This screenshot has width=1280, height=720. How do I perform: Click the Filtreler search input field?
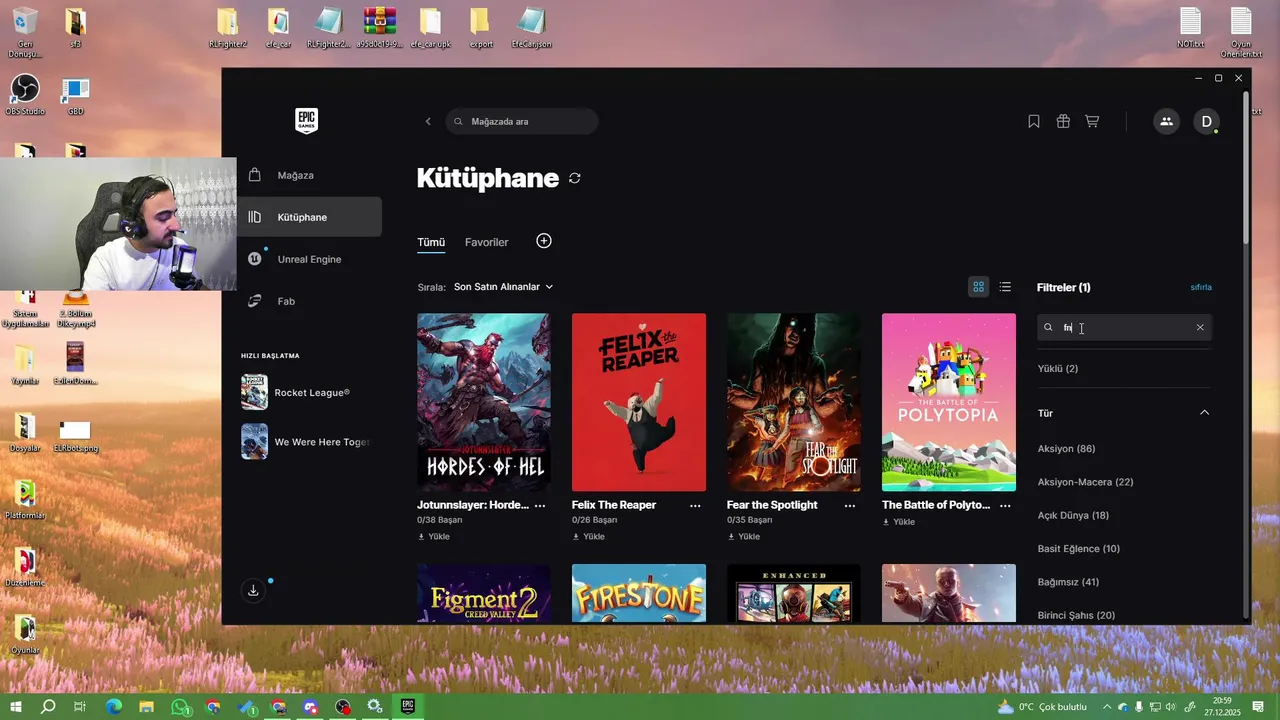1124,327
